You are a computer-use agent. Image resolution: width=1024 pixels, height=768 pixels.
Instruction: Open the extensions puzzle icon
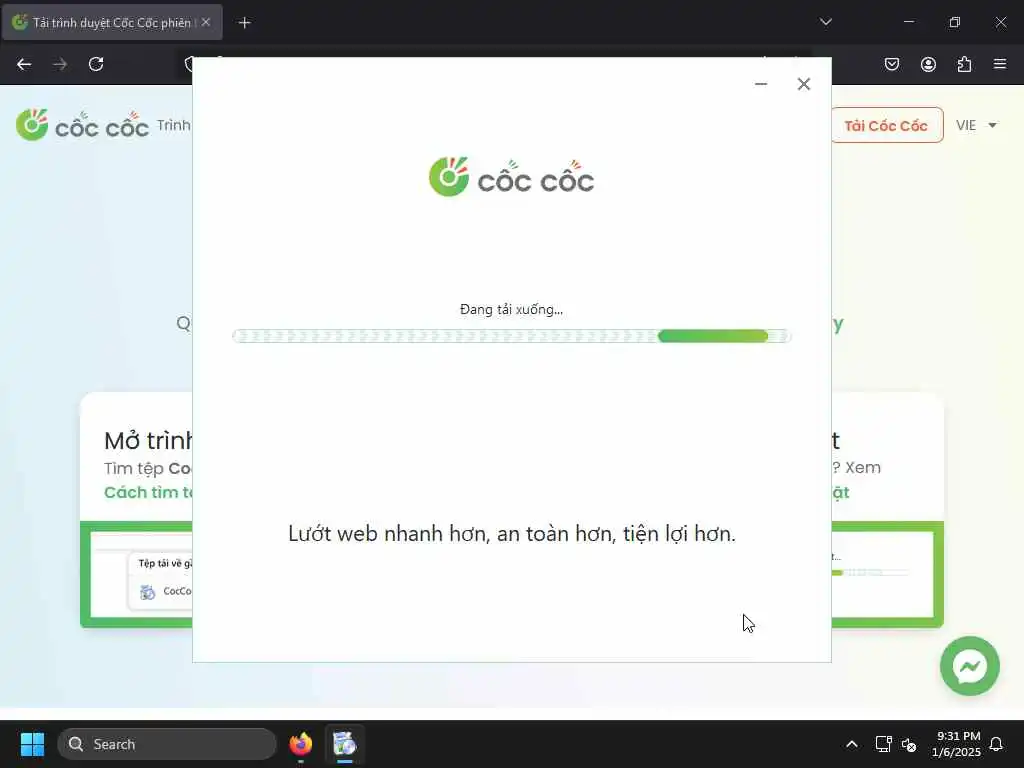click(x=964, y=64)
